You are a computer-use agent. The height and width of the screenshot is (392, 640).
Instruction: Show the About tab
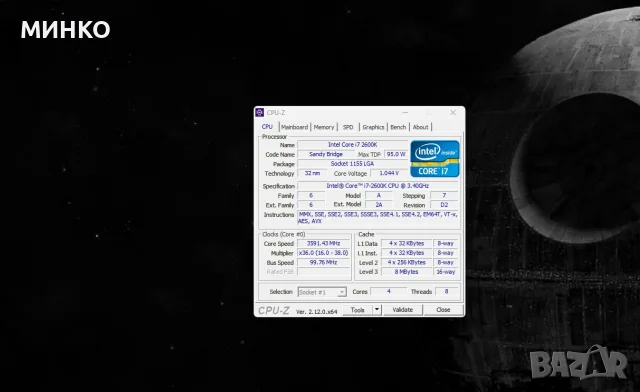point(420,127)
